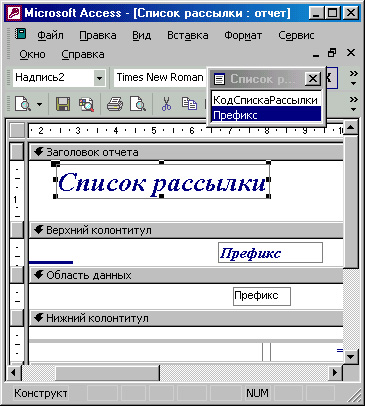
Task: Open the Вставка menu
Action: 188,35
